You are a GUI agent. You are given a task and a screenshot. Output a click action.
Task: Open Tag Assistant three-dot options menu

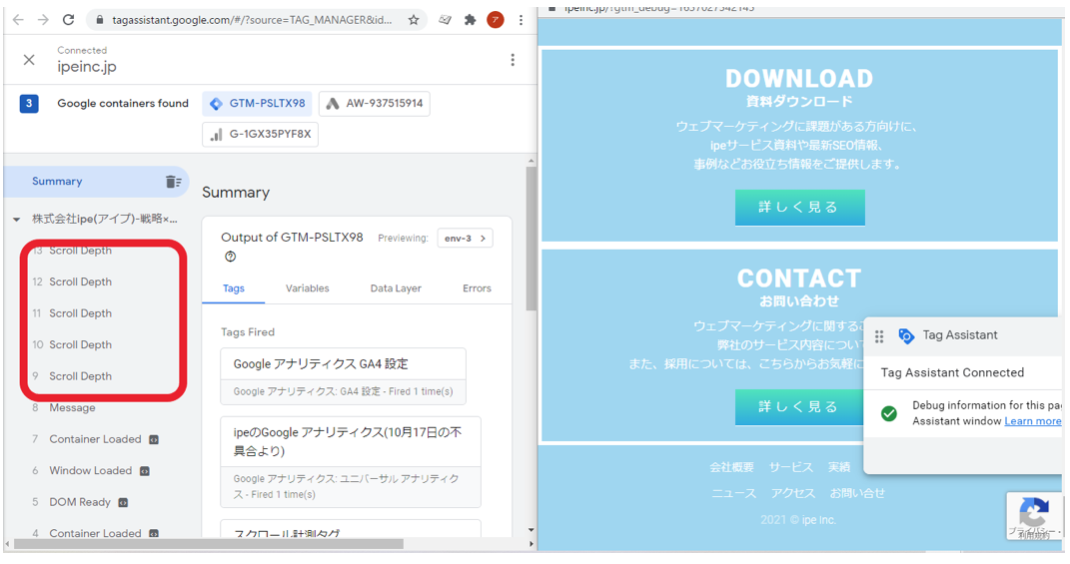[x=512, y=60]
